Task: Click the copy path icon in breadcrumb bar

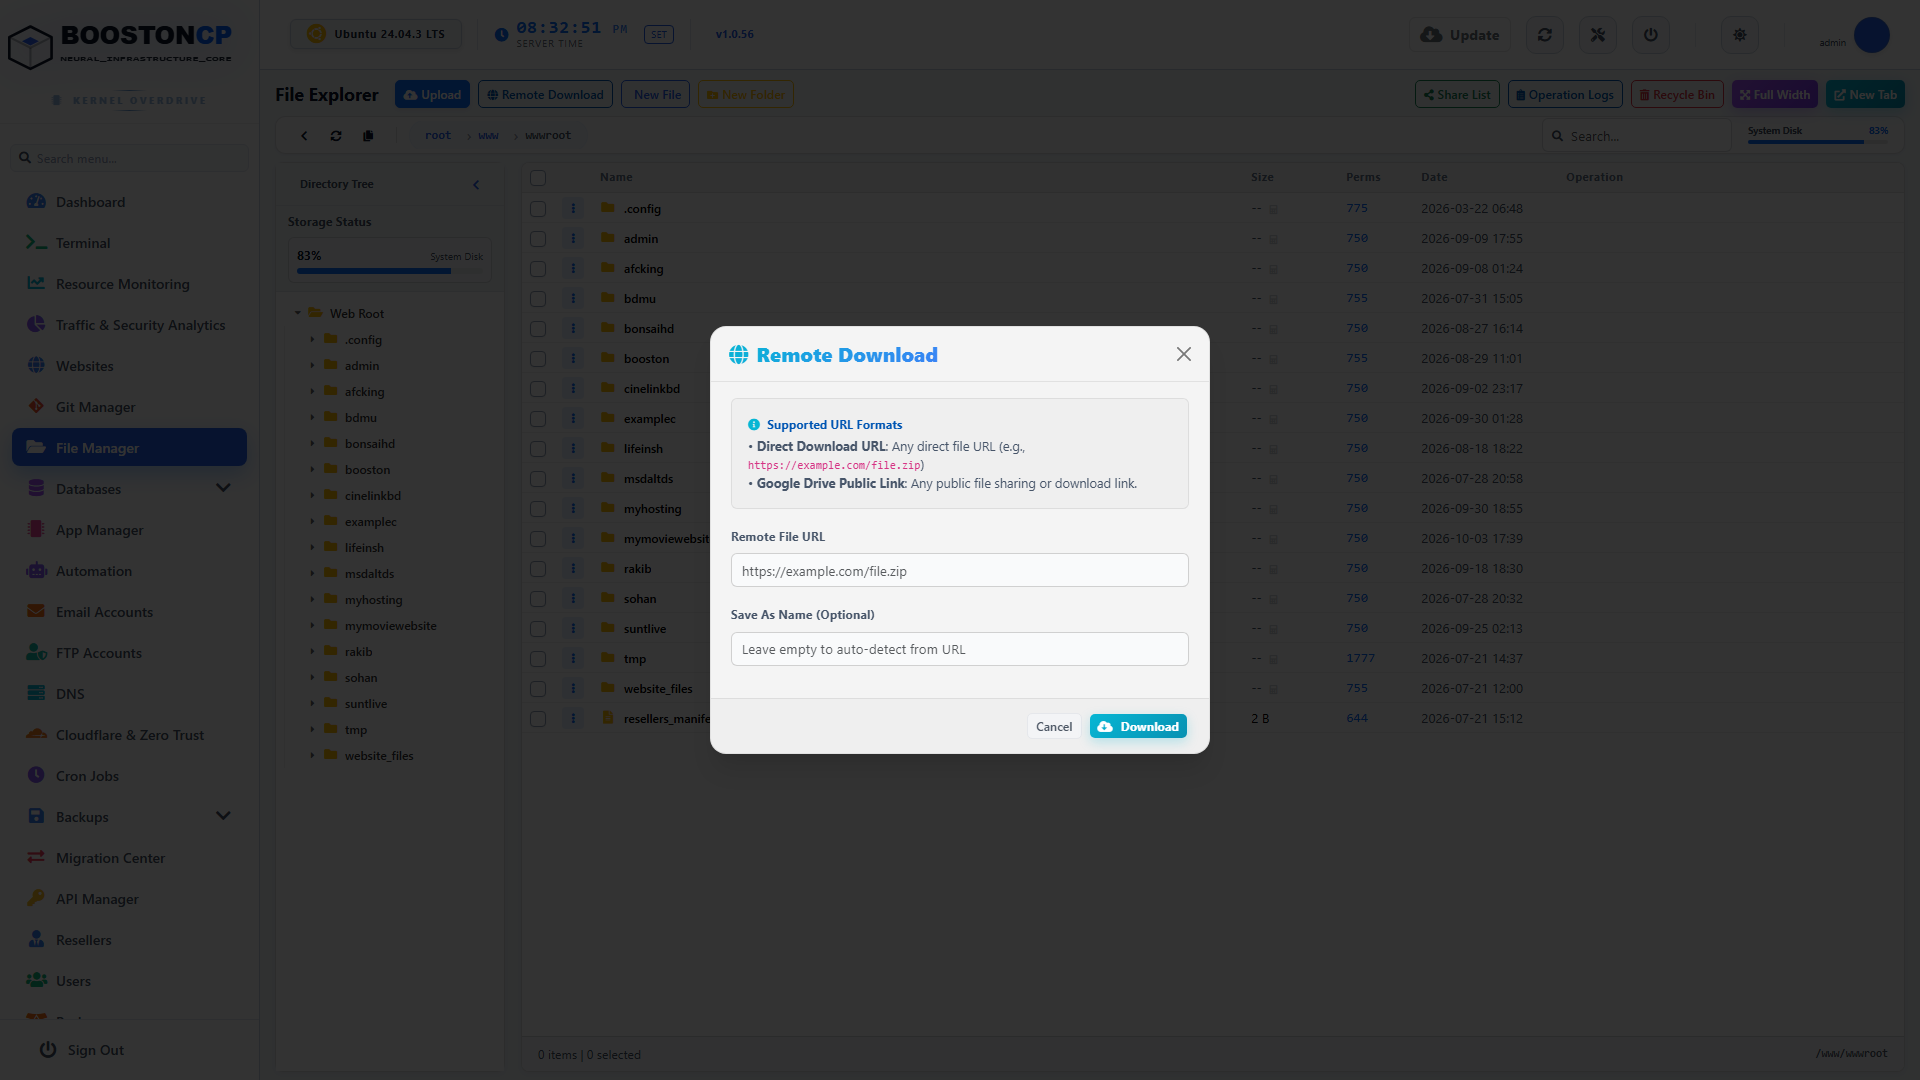Action: coord(368,135)
